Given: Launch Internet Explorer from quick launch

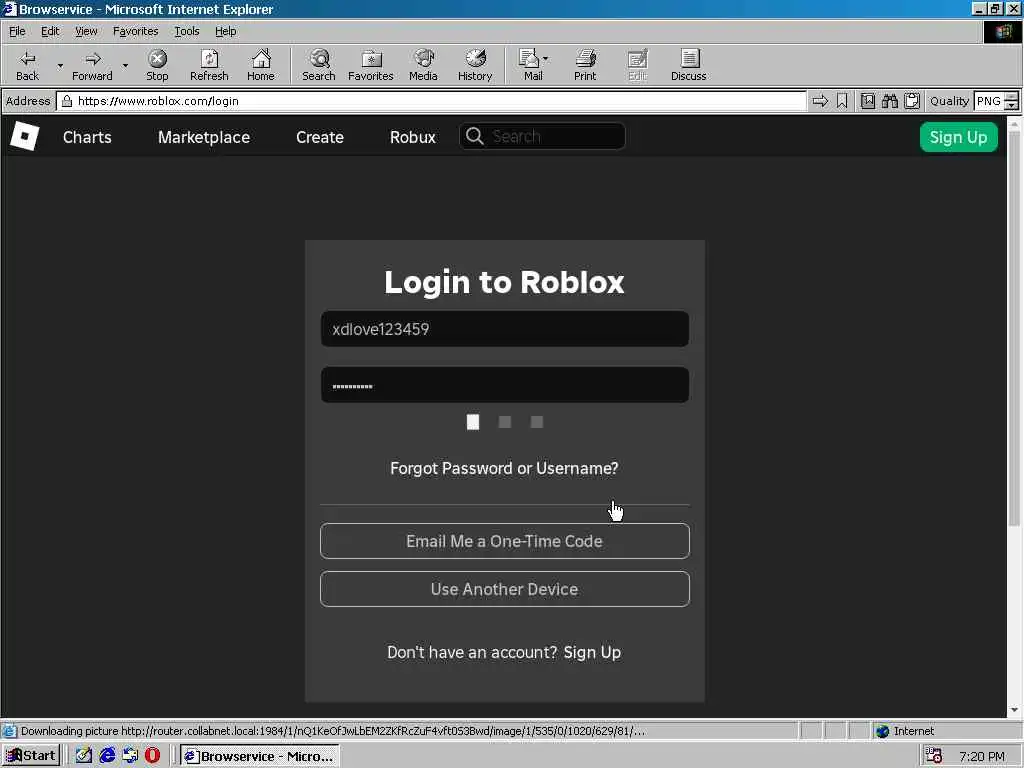Looking at the screenshot, I should pyautogui.click(x=107, y=756).
